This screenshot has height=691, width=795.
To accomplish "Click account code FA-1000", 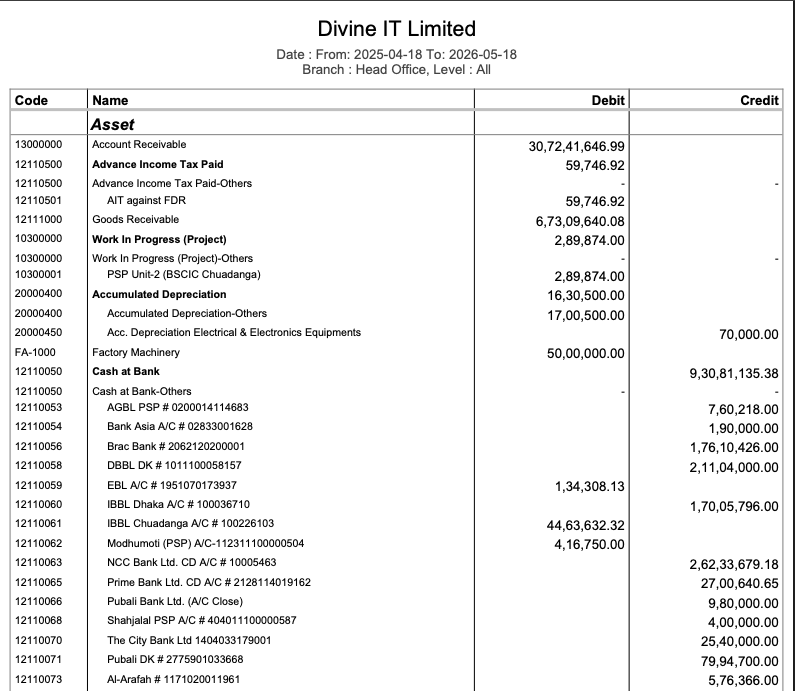I will [35, 352].
